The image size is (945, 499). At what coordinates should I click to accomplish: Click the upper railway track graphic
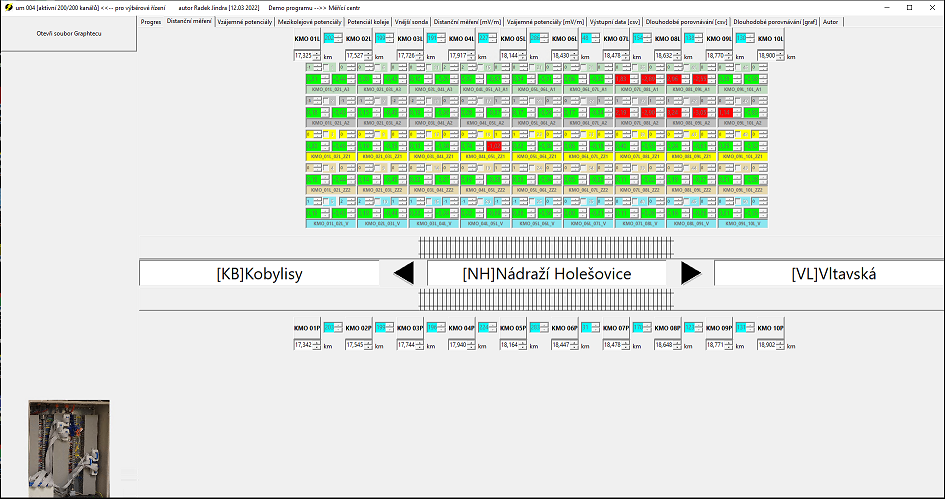point(546,247)
